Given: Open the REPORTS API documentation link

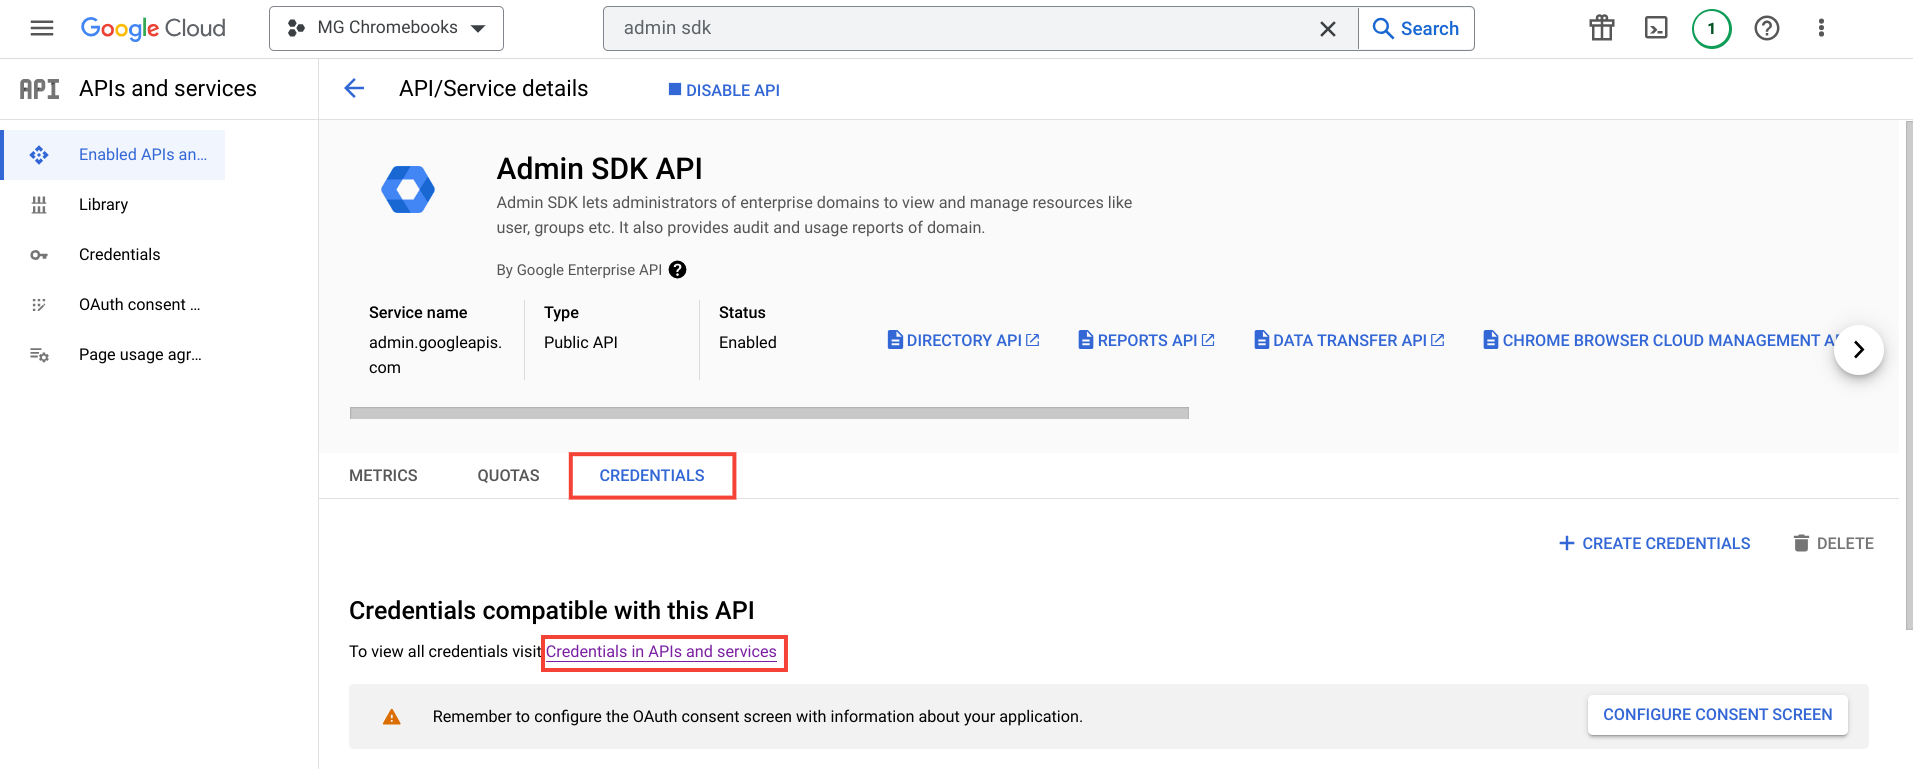Looking at the screenshot, I should 1146,340.
